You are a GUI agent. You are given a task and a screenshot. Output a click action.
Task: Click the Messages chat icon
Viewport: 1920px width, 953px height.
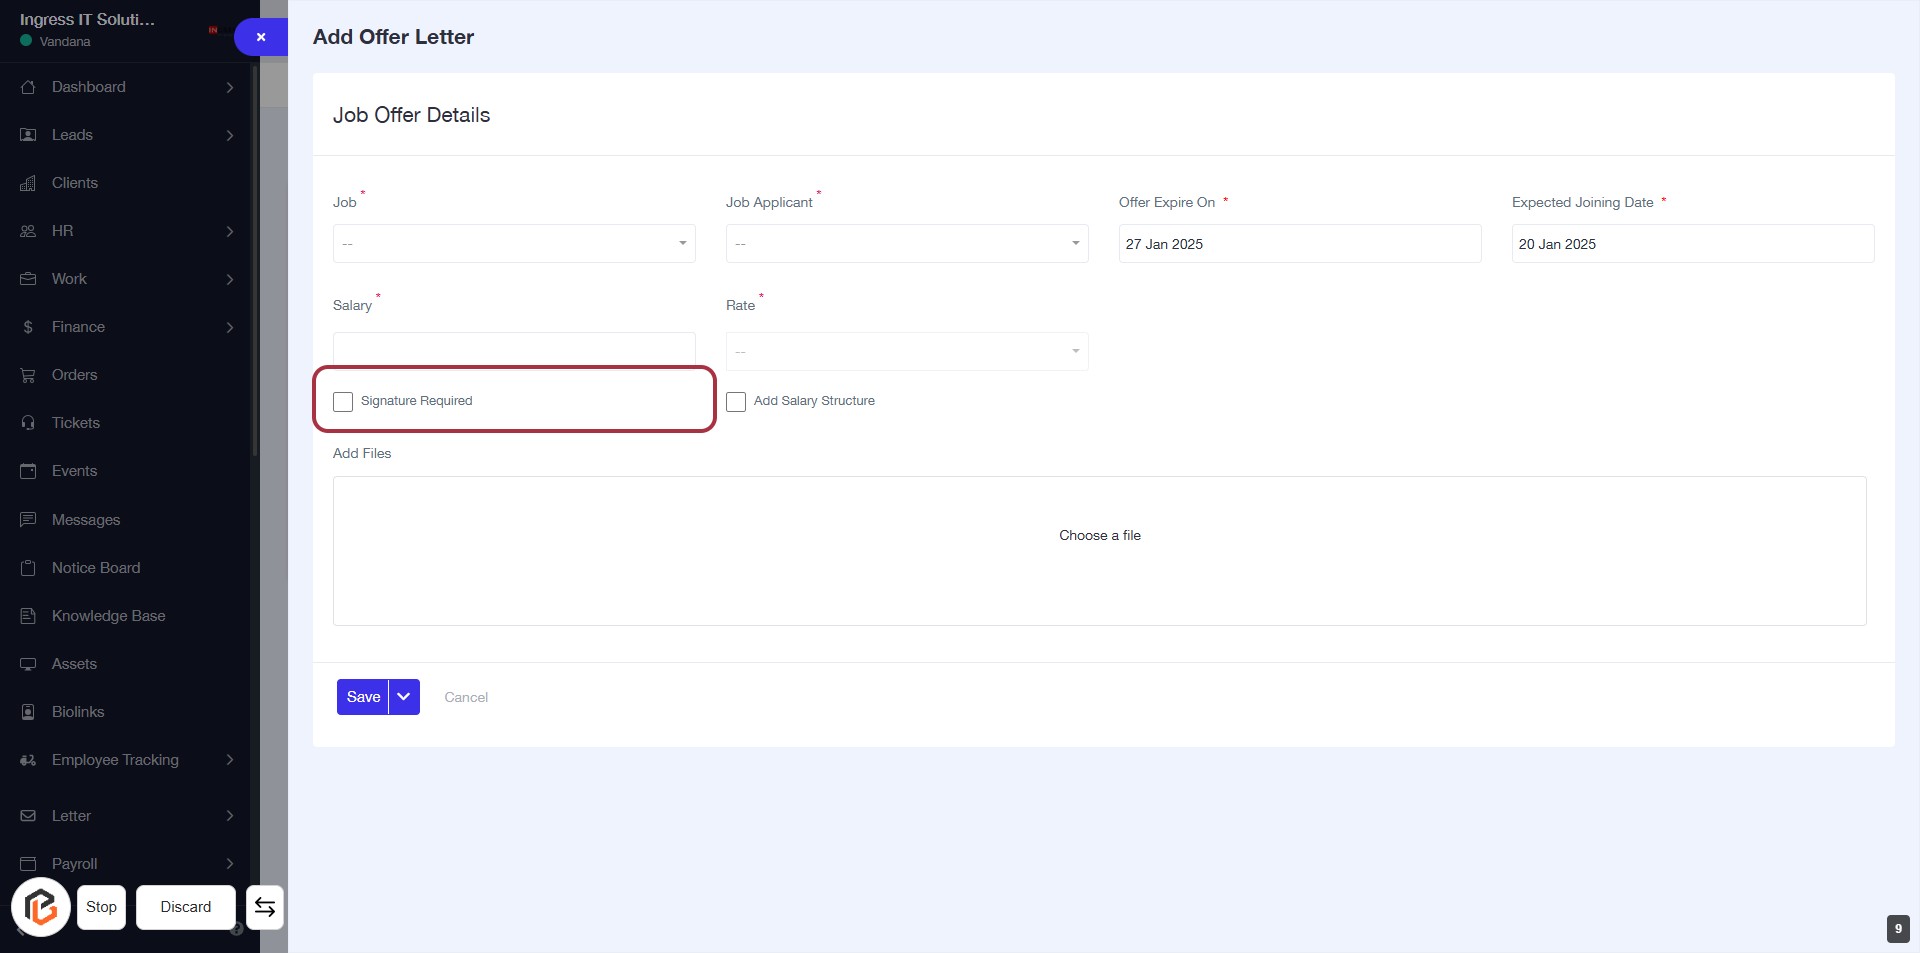tap(28, 520)
